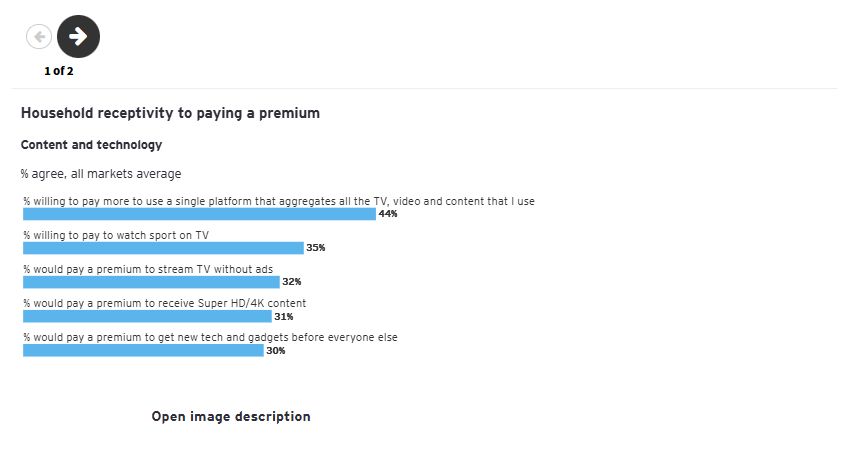Click the 'watch sport on TV' label
Image resolution: width=852 pixels, height=468 pixels.
[x=116, y=235]
